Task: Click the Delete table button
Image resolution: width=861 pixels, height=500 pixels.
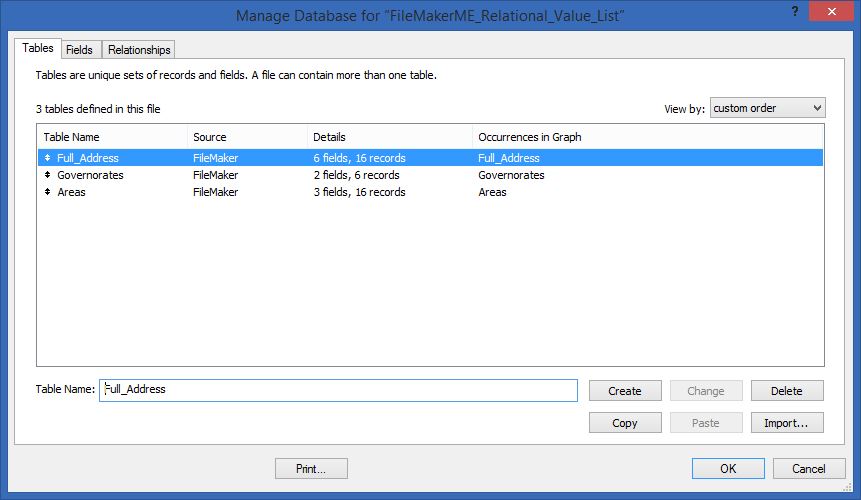Action: 787,391
